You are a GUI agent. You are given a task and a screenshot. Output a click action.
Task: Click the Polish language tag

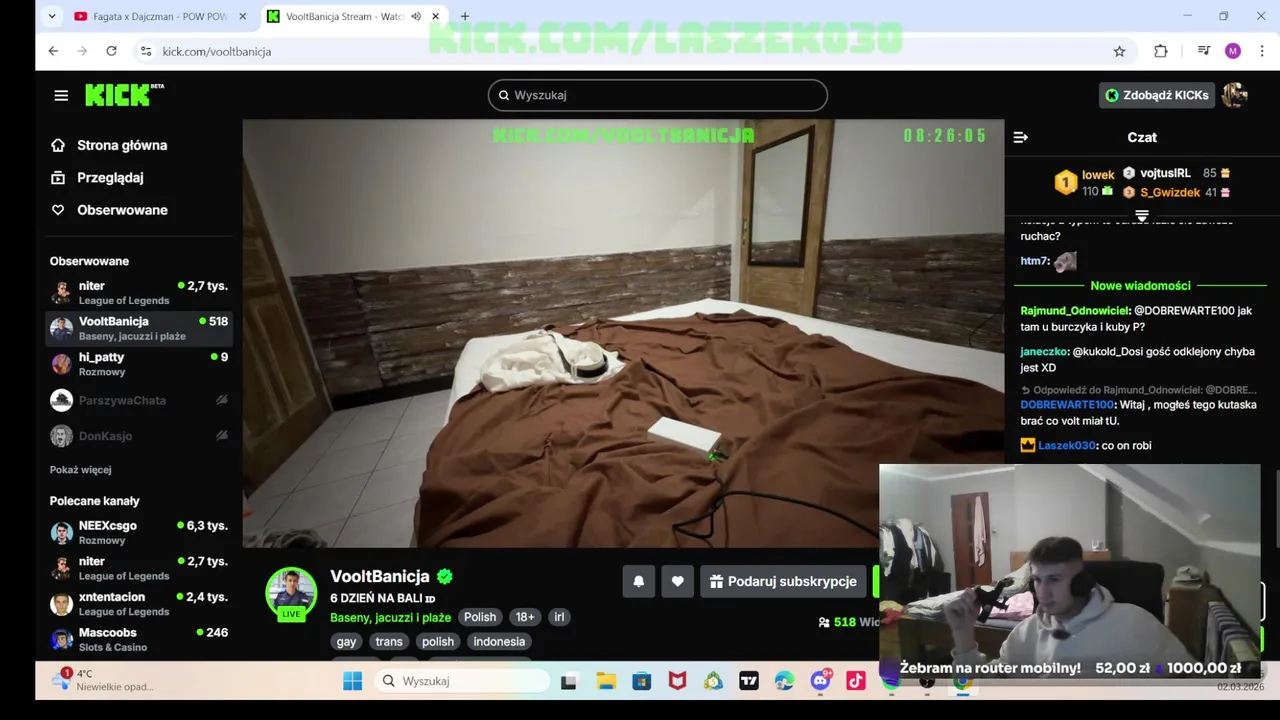click(480, 617)
